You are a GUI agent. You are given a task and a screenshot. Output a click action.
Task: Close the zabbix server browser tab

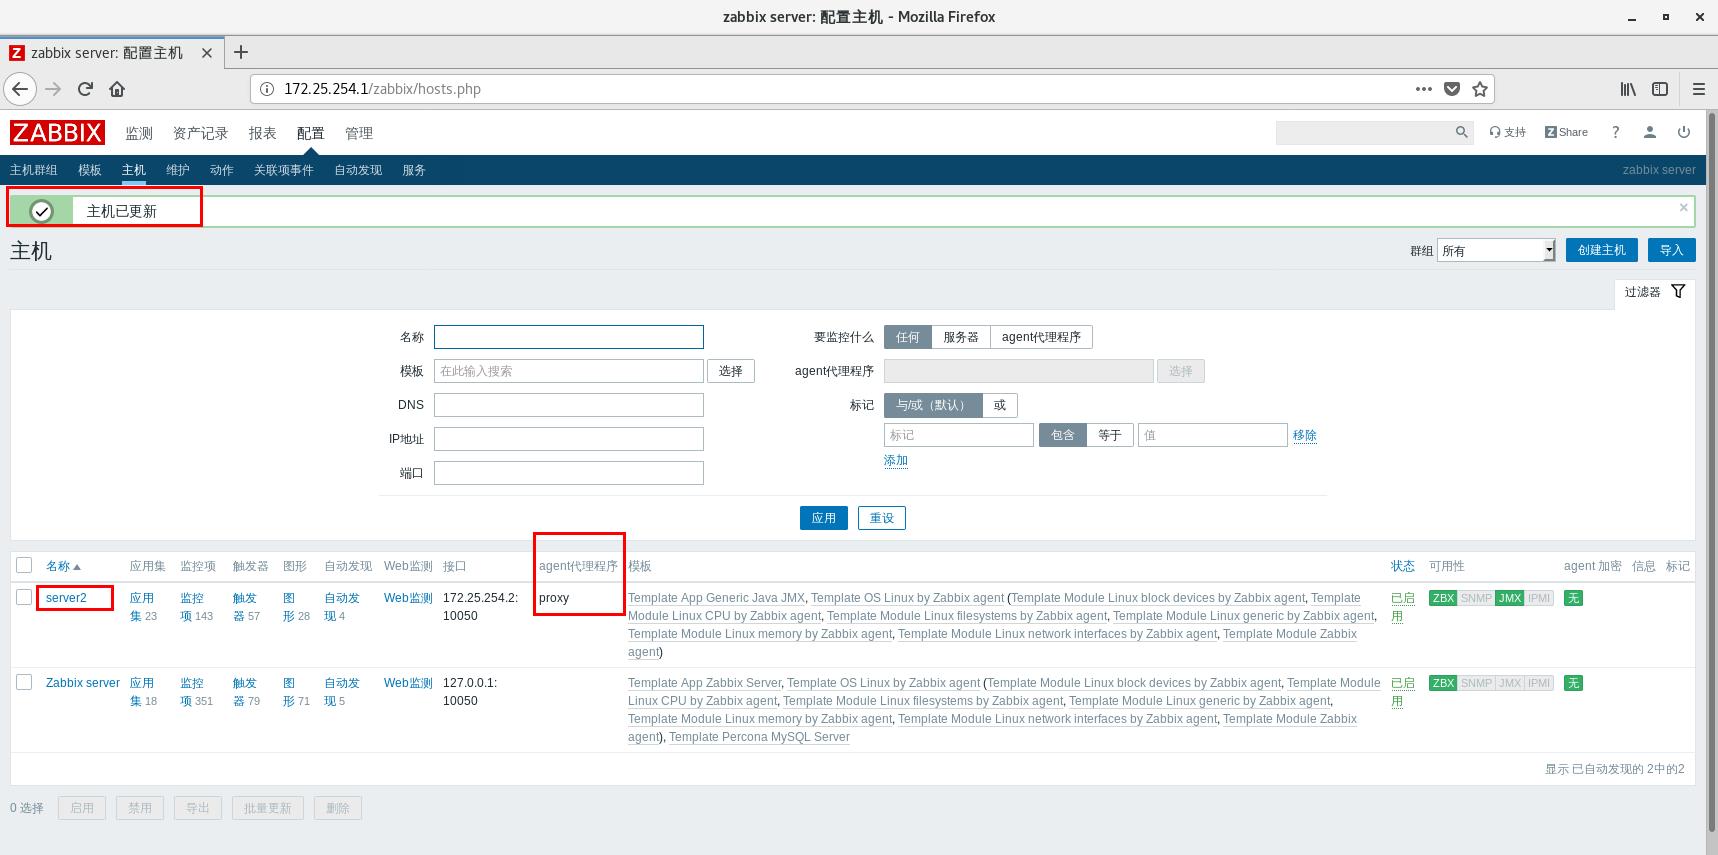pos(207,53)
